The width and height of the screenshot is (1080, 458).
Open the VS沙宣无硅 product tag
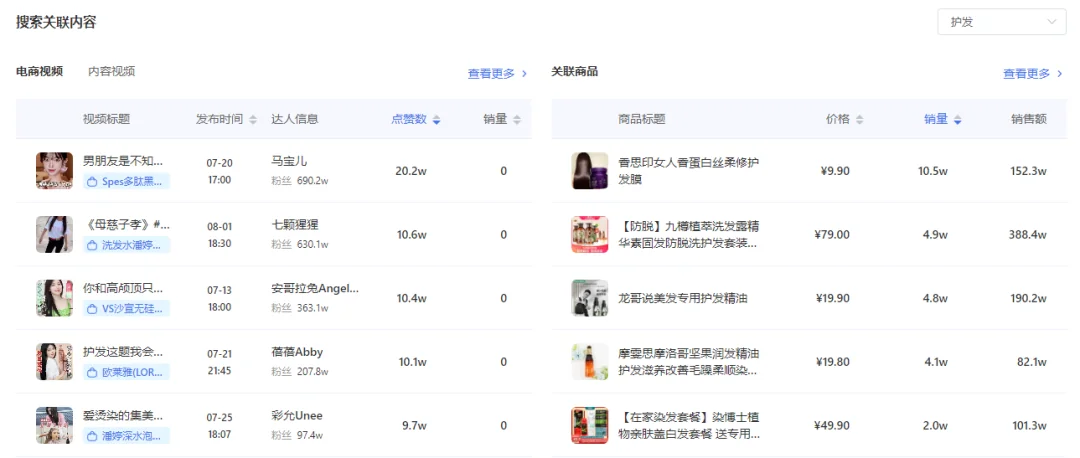point(127,309)
